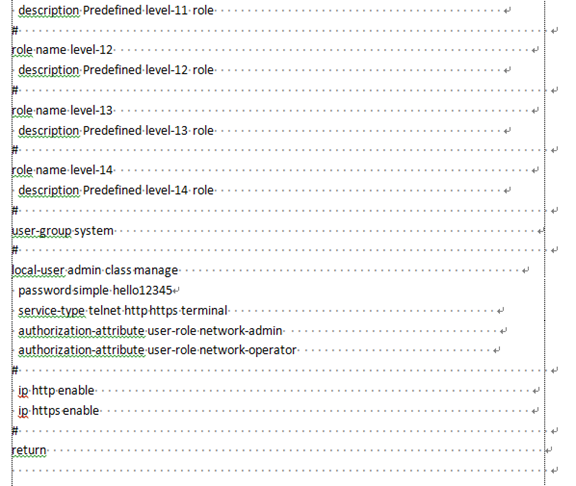Click 'role name level-13' text
Viewport: 576px width, 486px height.
pyautogui.click(x=62, y=110)
